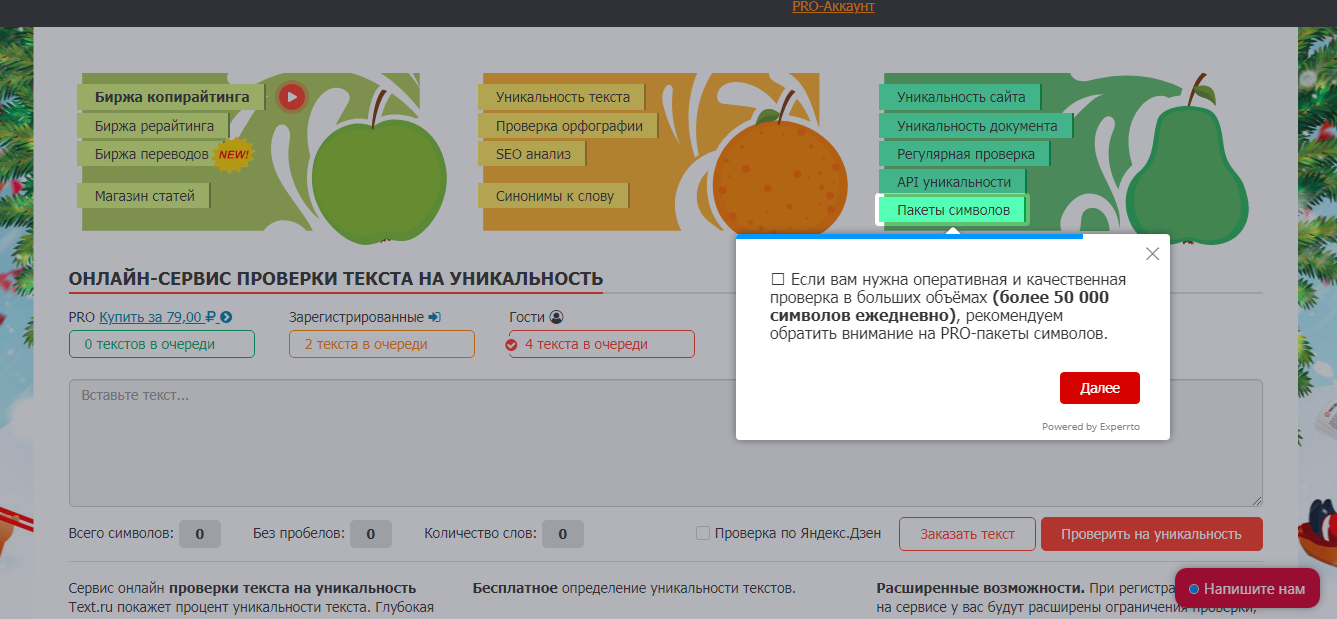The image size is (1337, 619).
Task: Open SEO анализ menu item
Action: pos(532,154)
